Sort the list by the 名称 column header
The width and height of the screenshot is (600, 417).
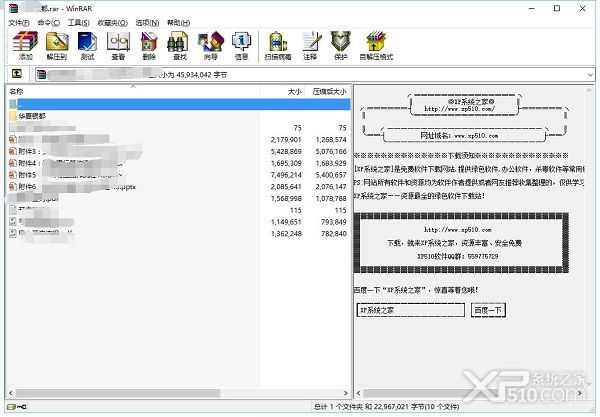coord(133,91)
